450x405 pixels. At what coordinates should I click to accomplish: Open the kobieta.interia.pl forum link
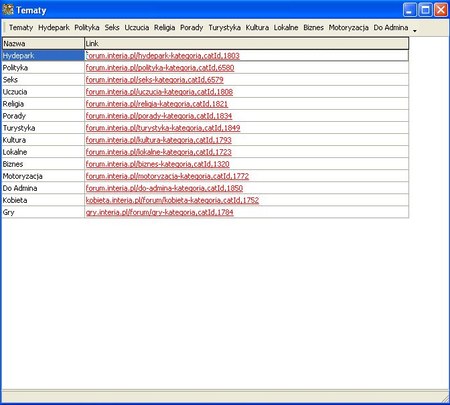coord(172,200)
